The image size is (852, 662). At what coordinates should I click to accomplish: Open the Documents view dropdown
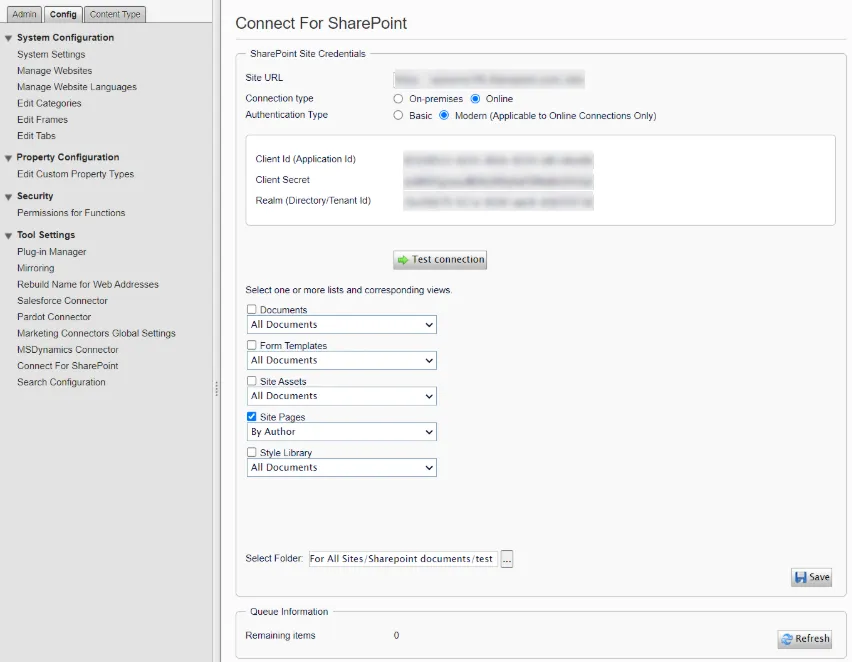coord(342,324)
